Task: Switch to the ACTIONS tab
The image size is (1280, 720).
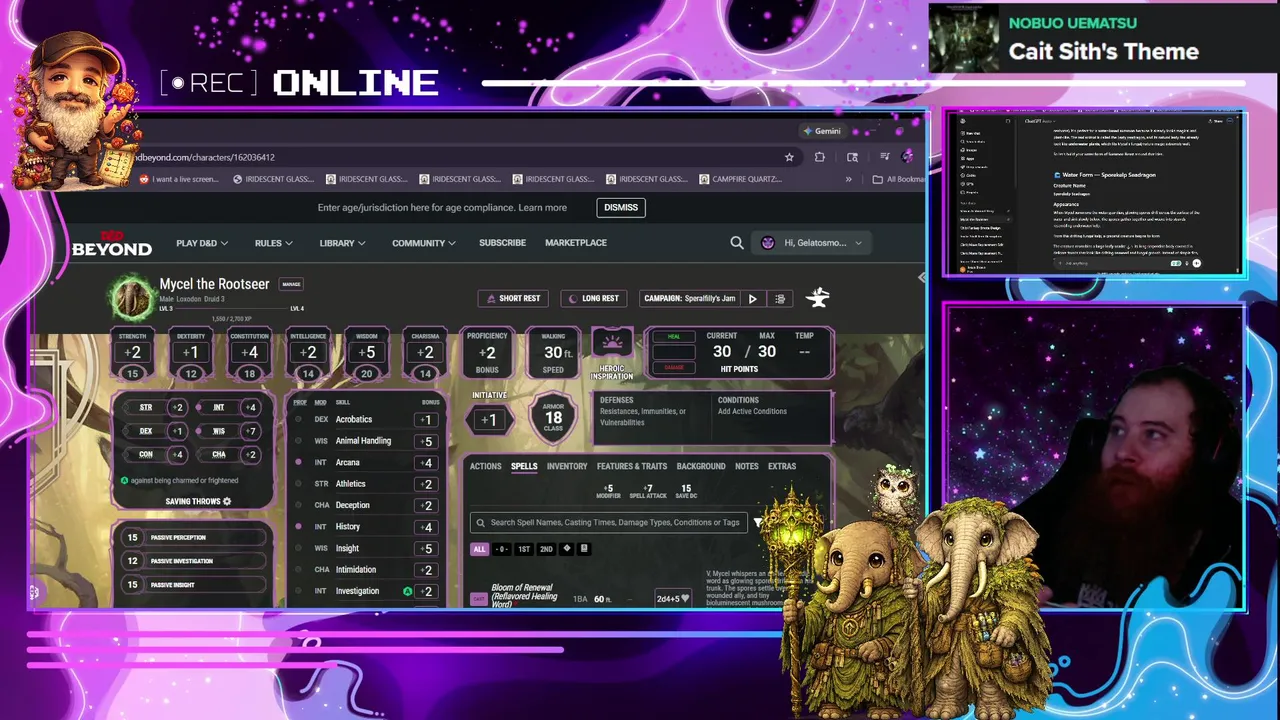Action: click(x=485, y=466)
